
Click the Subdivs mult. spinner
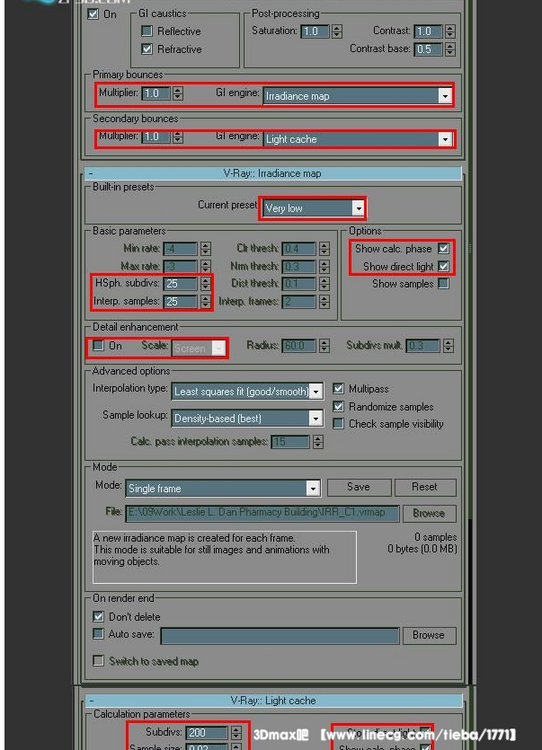point(448,345)
